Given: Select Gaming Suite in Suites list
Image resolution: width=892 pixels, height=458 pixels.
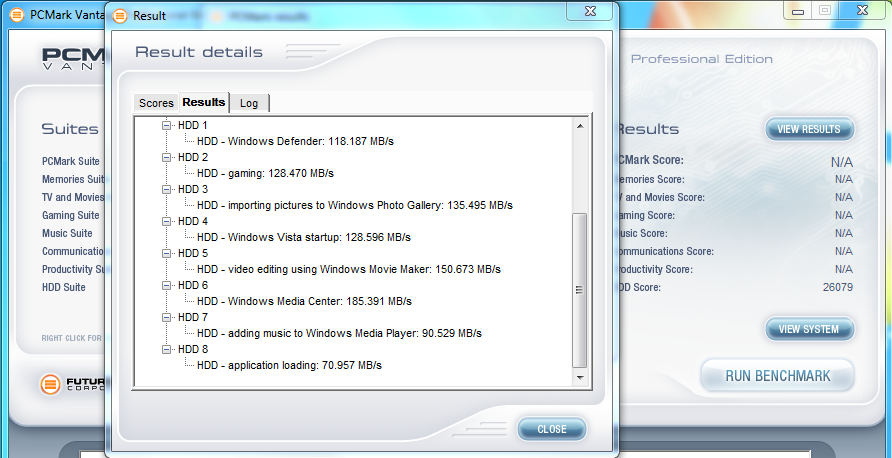Looking at the screenshot, I should click(71, 215).
